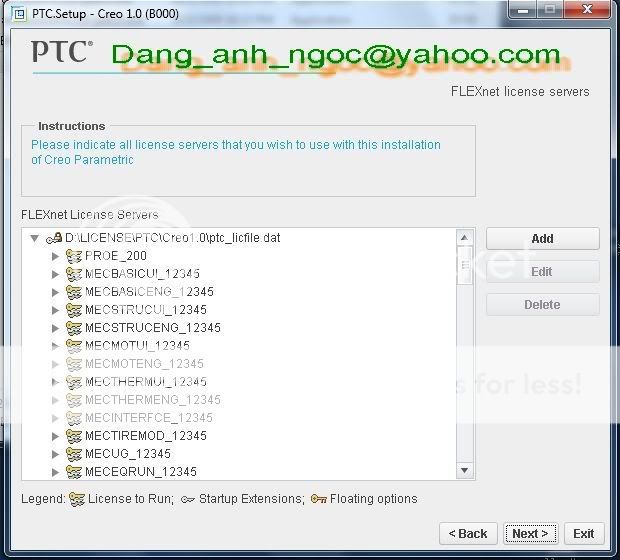
Task: Click the Edit button
Action: click(542, 272)
